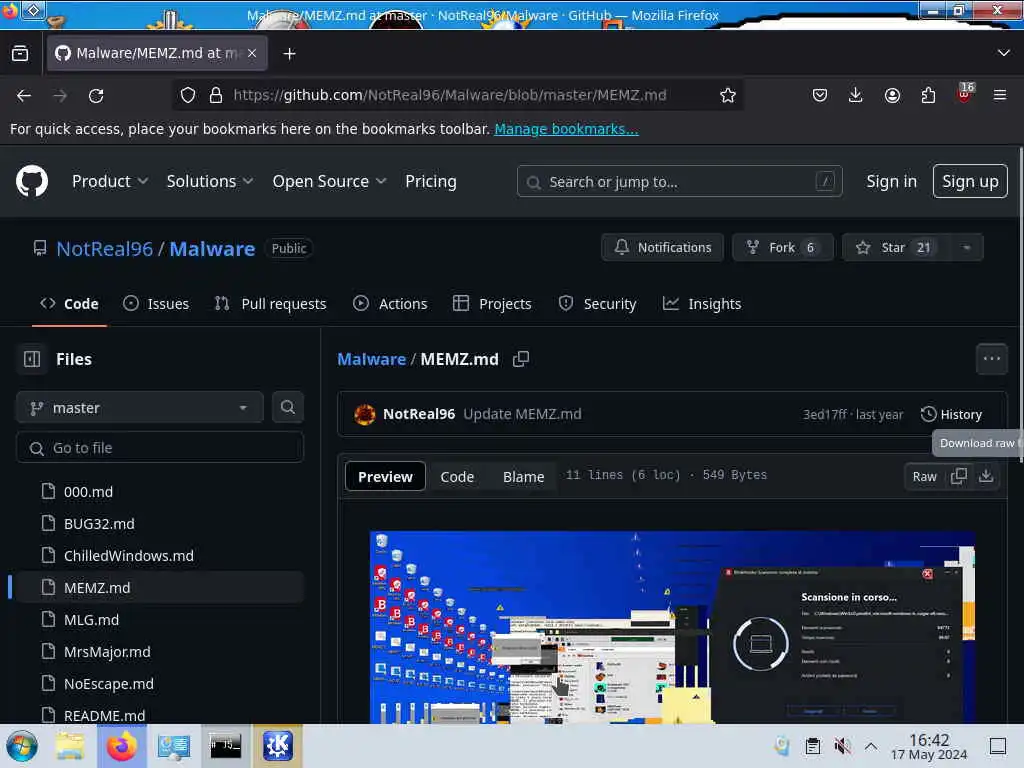Click the browser back arrow
The image size is (1024, 768).
click(24, 96)
